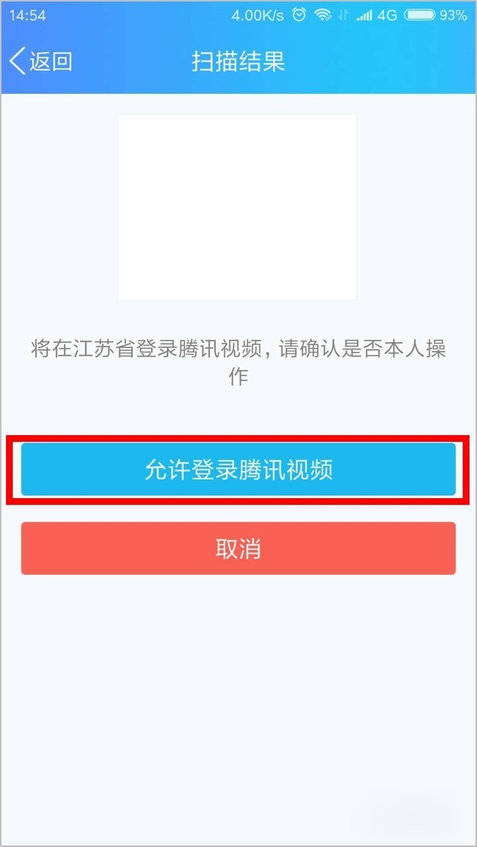Go back via the 返回 label

pyautogui.click(x=51, y=62)
